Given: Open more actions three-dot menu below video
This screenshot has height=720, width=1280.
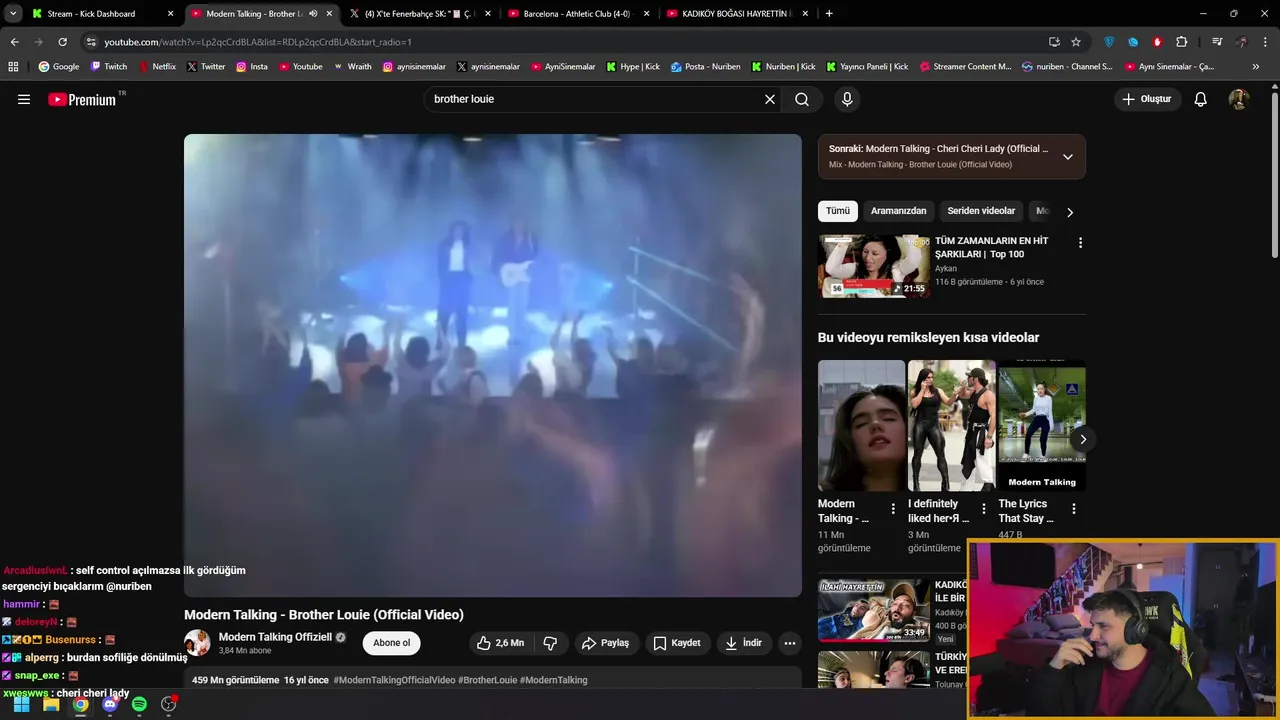Looking at the screenshot, I should coord(790,643).
